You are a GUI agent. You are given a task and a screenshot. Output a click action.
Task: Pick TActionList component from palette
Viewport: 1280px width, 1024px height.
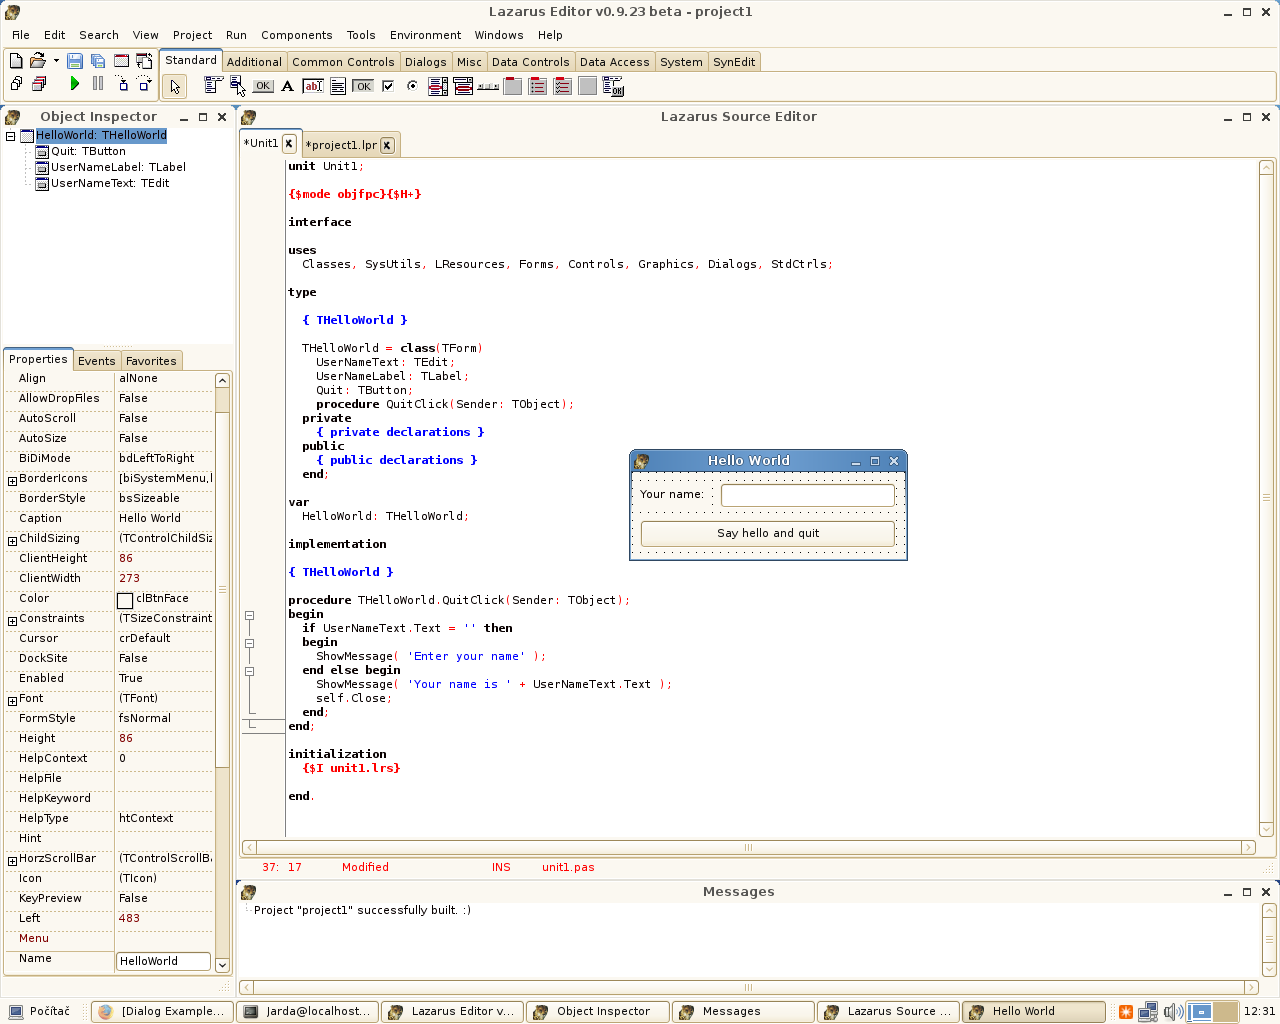click(613, 86)
